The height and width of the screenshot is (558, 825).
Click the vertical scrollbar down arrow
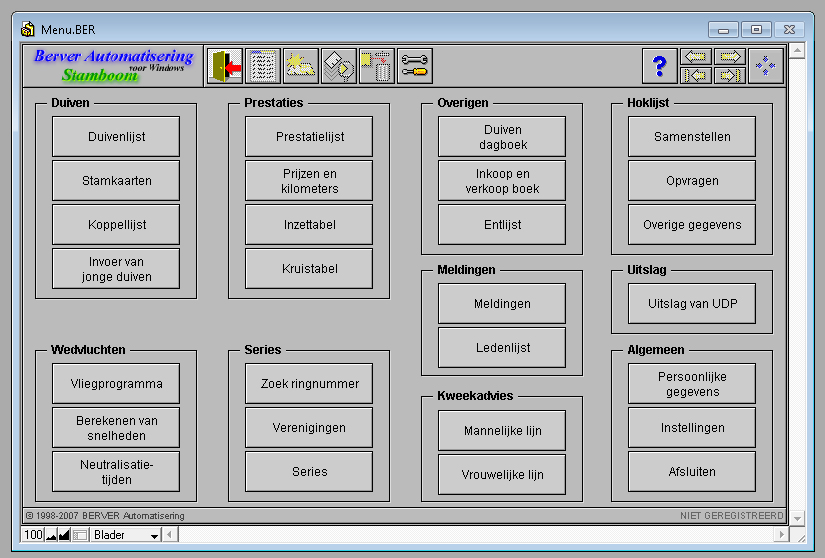(796, 517)
